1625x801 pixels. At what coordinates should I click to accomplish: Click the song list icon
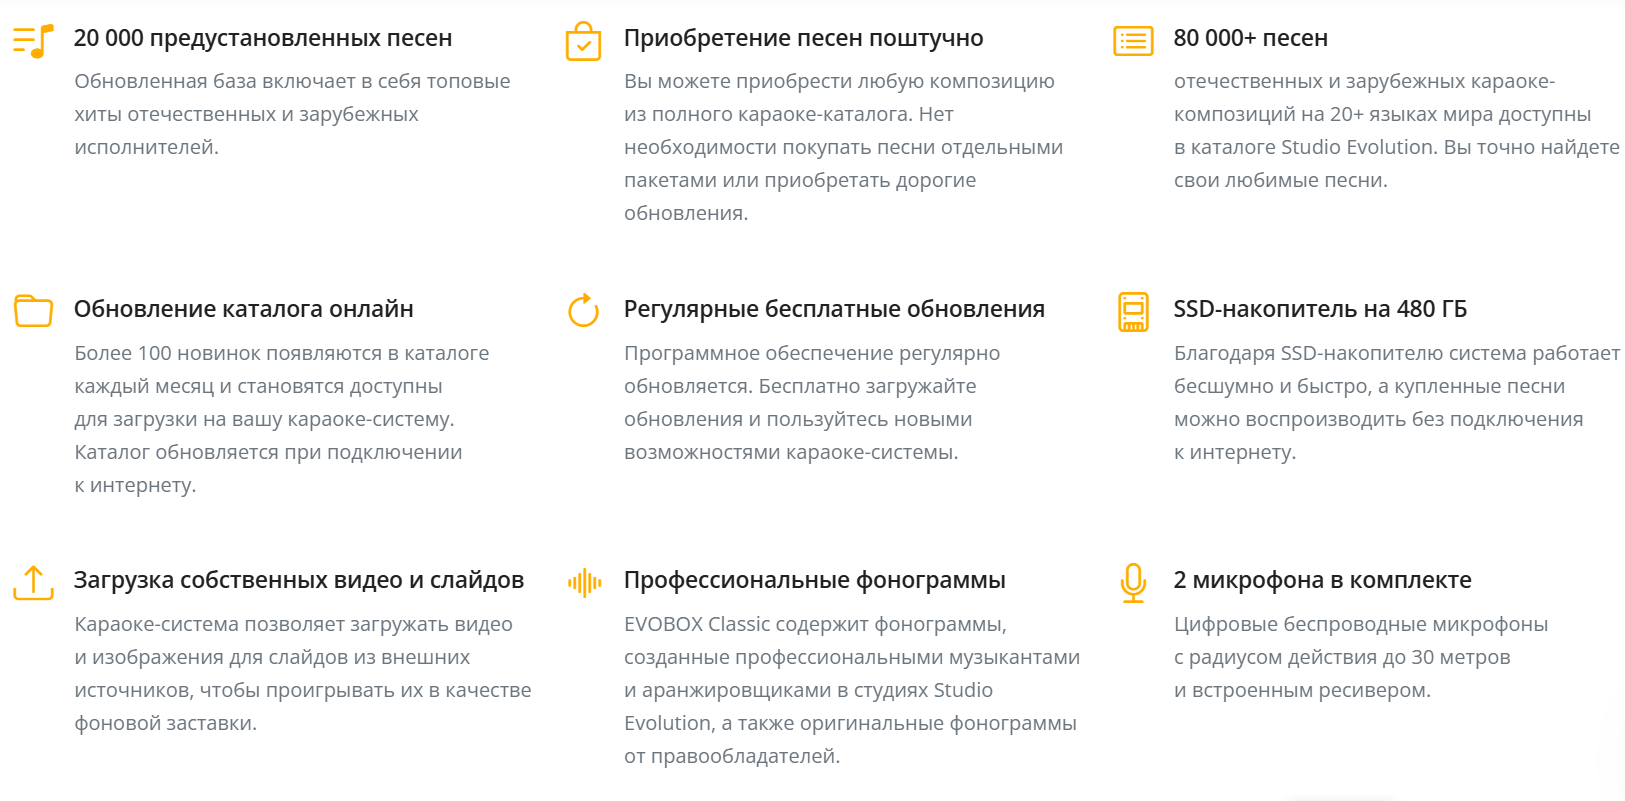(1133, 41)
